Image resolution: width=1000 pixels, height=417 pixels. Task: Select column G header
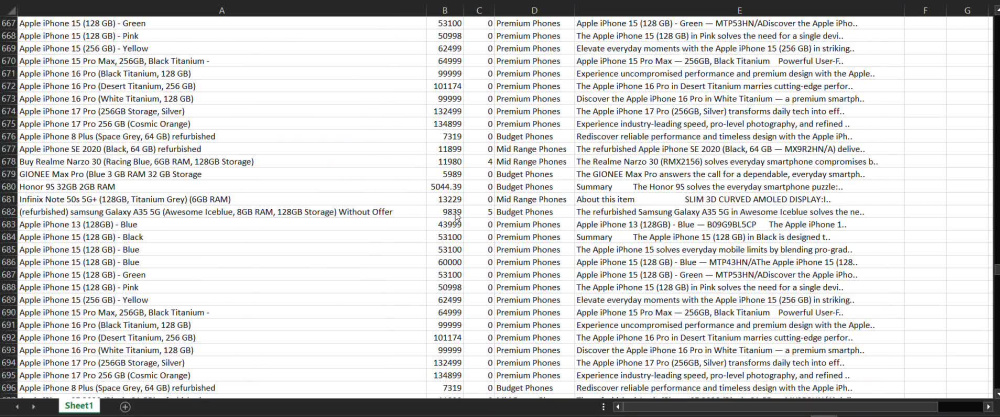pyautogui.click(x=967, y=10)
